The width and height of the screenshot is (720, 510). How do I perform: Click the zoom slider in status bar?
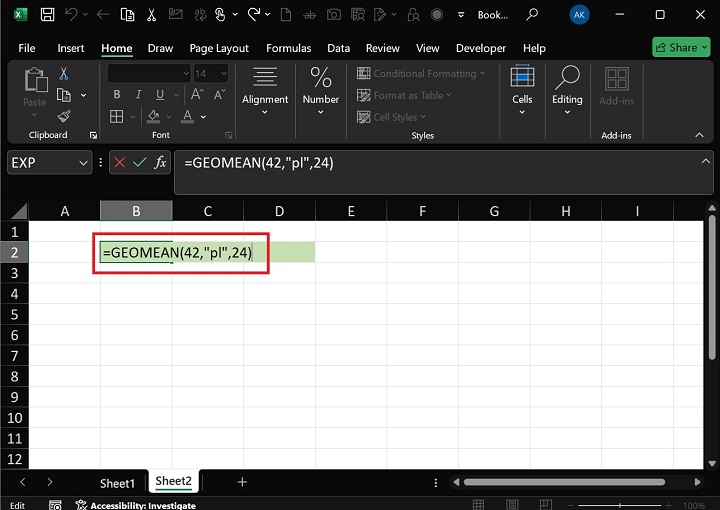[619, 505]
